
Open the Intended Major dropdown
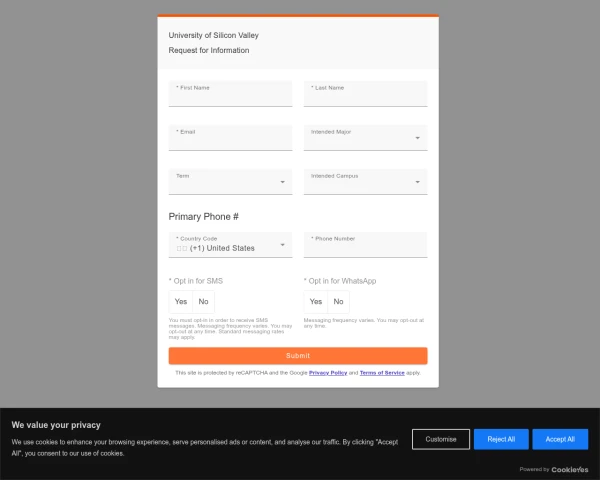point(365,138)
